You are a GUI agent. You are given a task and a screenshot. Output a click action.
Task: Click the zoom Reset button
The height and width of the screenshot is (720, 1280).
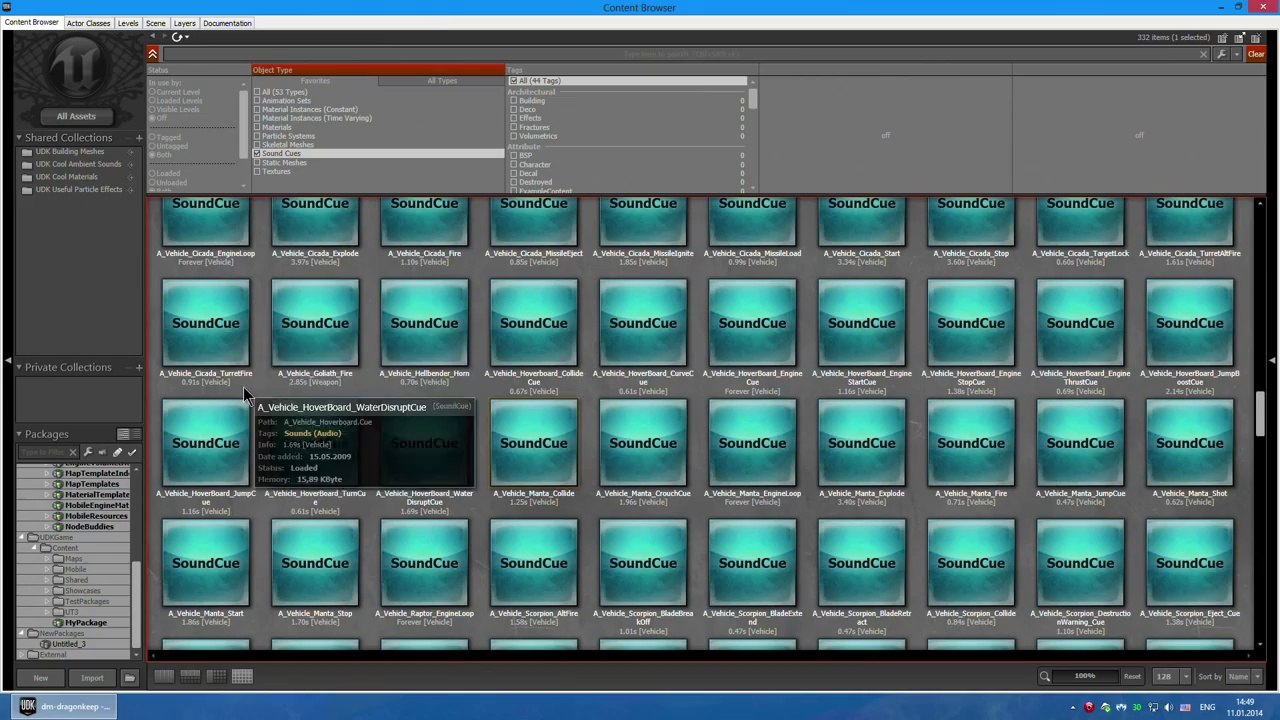point(1132,677)
